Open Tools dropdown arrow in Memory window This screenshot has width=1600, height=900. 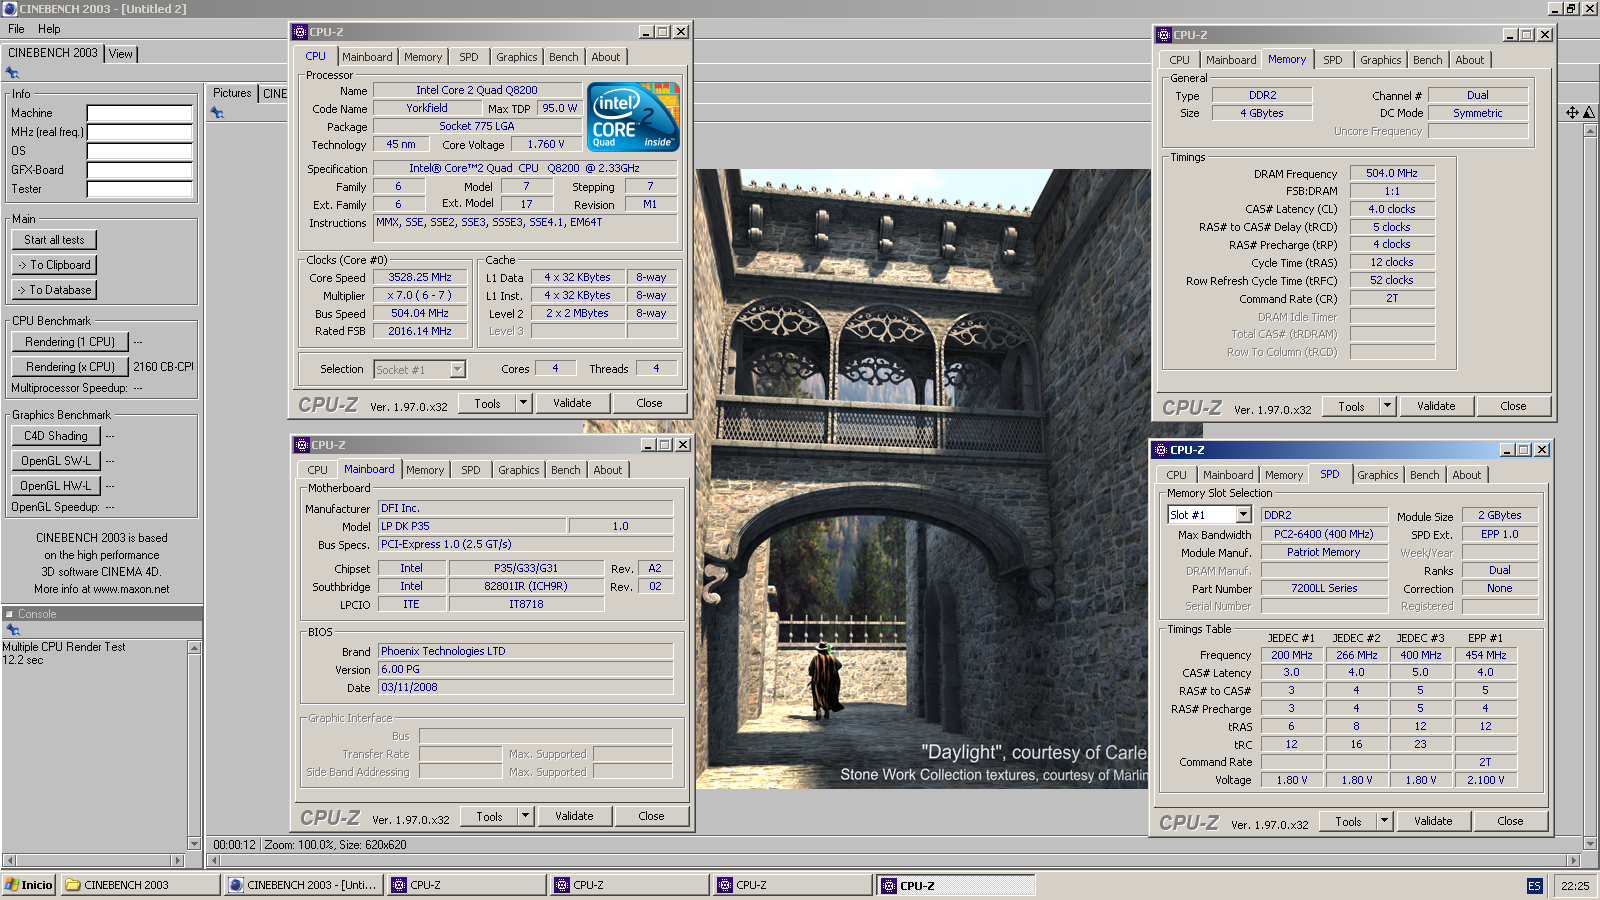point(1387,406)
